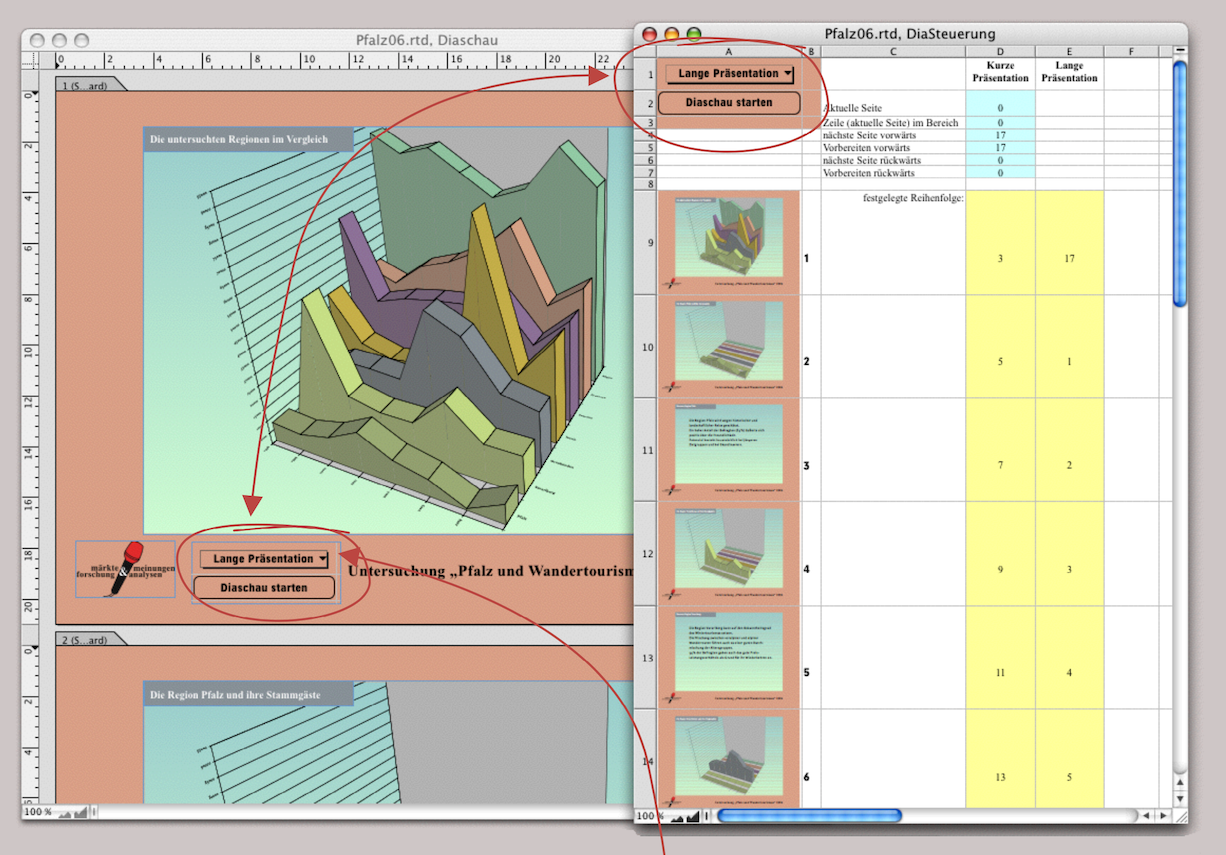Click the microphone logo on slide 1
This screenshot has height=855, width=1226.
point(126,569)
